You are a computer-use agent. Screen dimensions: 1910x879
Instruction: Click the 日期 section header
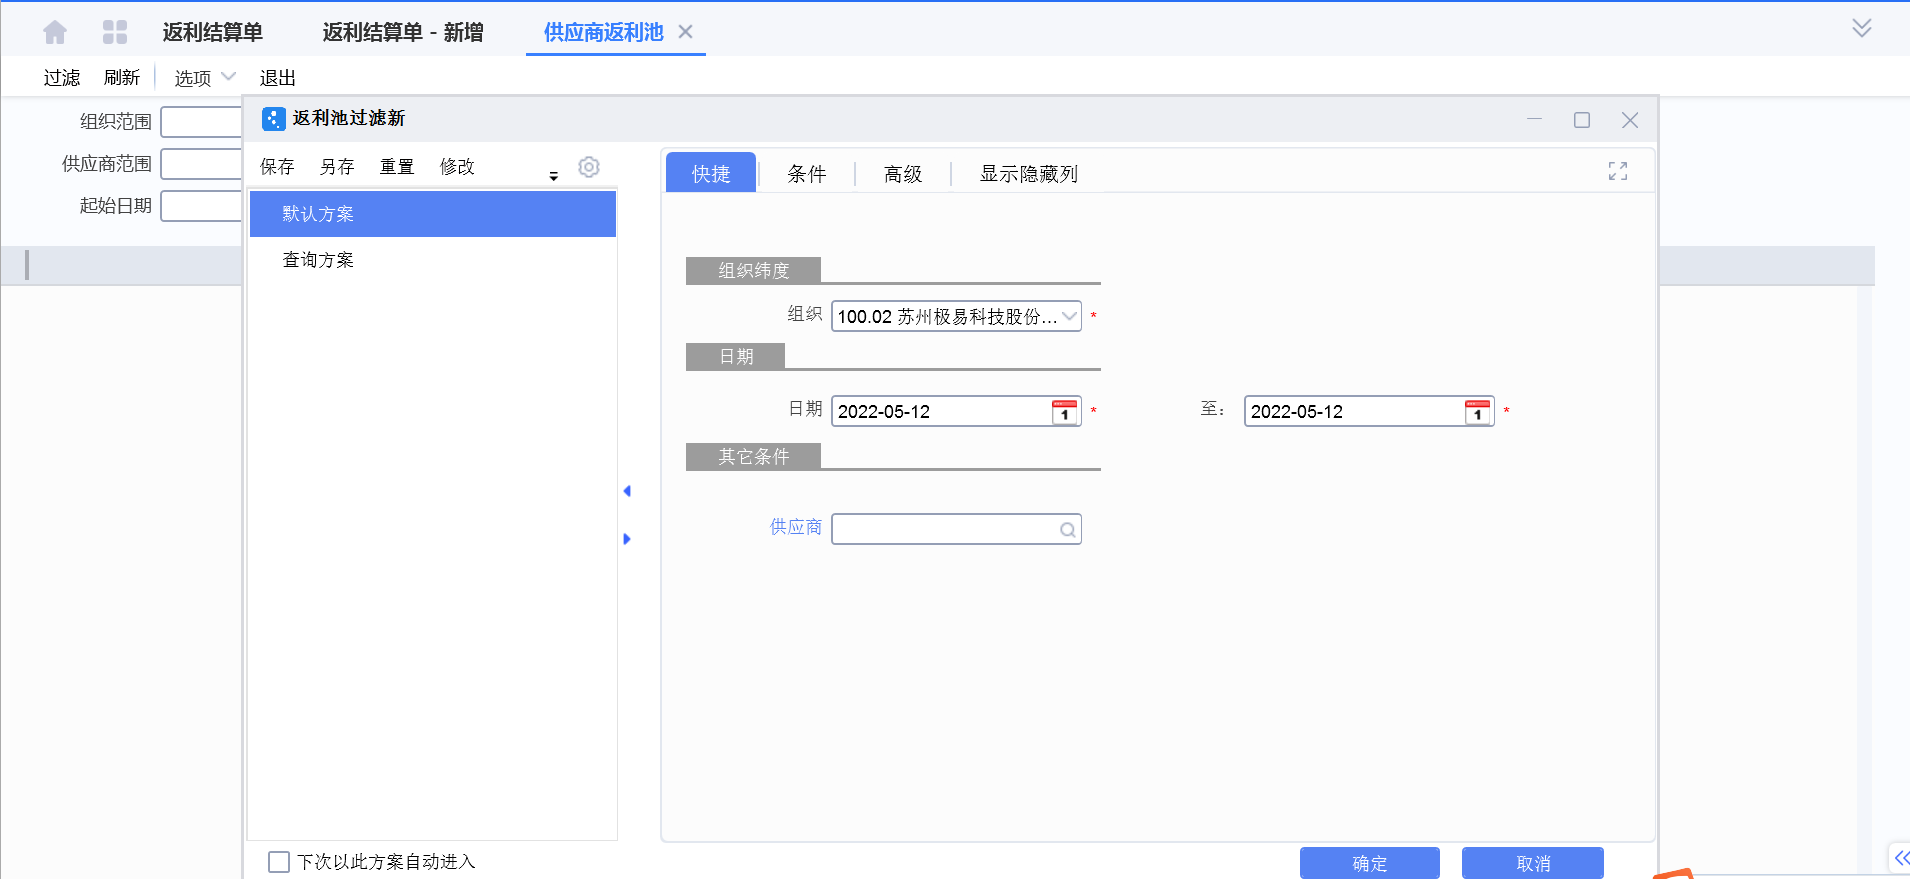(736, 356)
